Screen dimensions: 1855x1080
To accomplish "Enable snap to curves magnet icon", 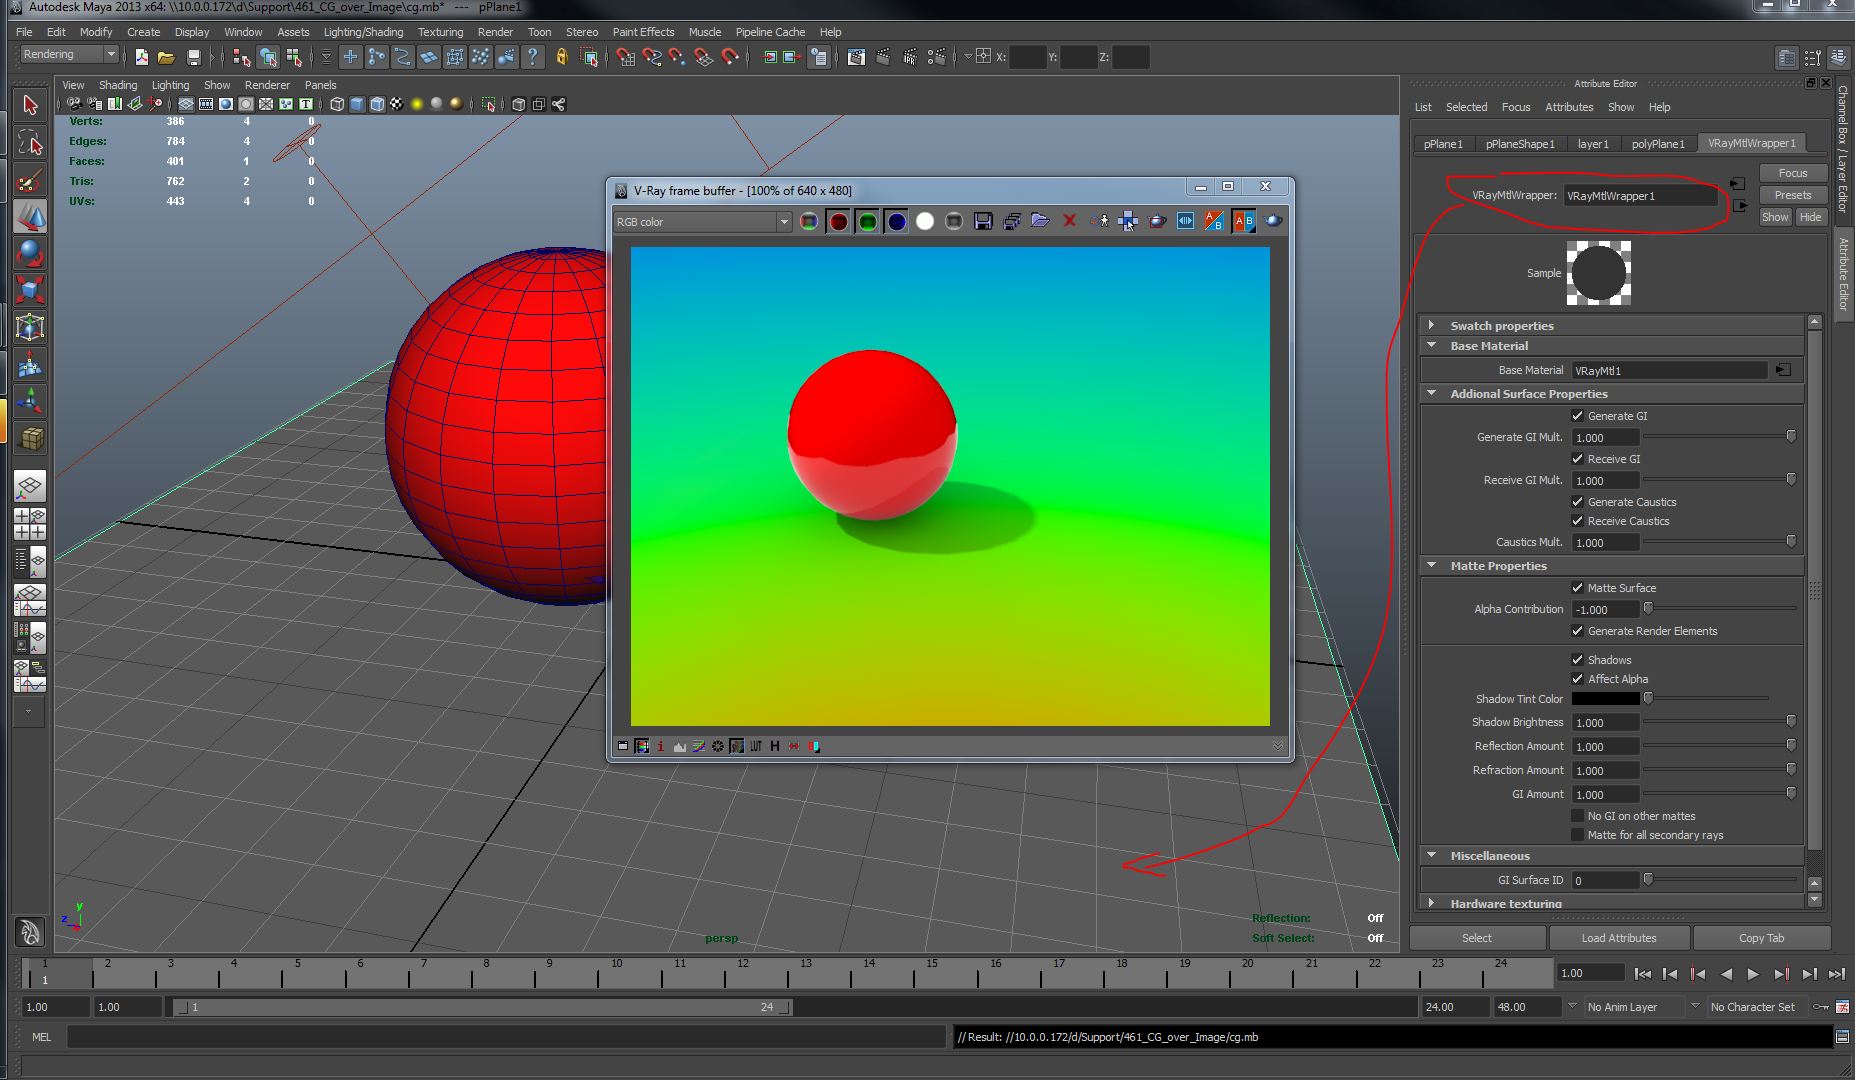I will 651,57.
